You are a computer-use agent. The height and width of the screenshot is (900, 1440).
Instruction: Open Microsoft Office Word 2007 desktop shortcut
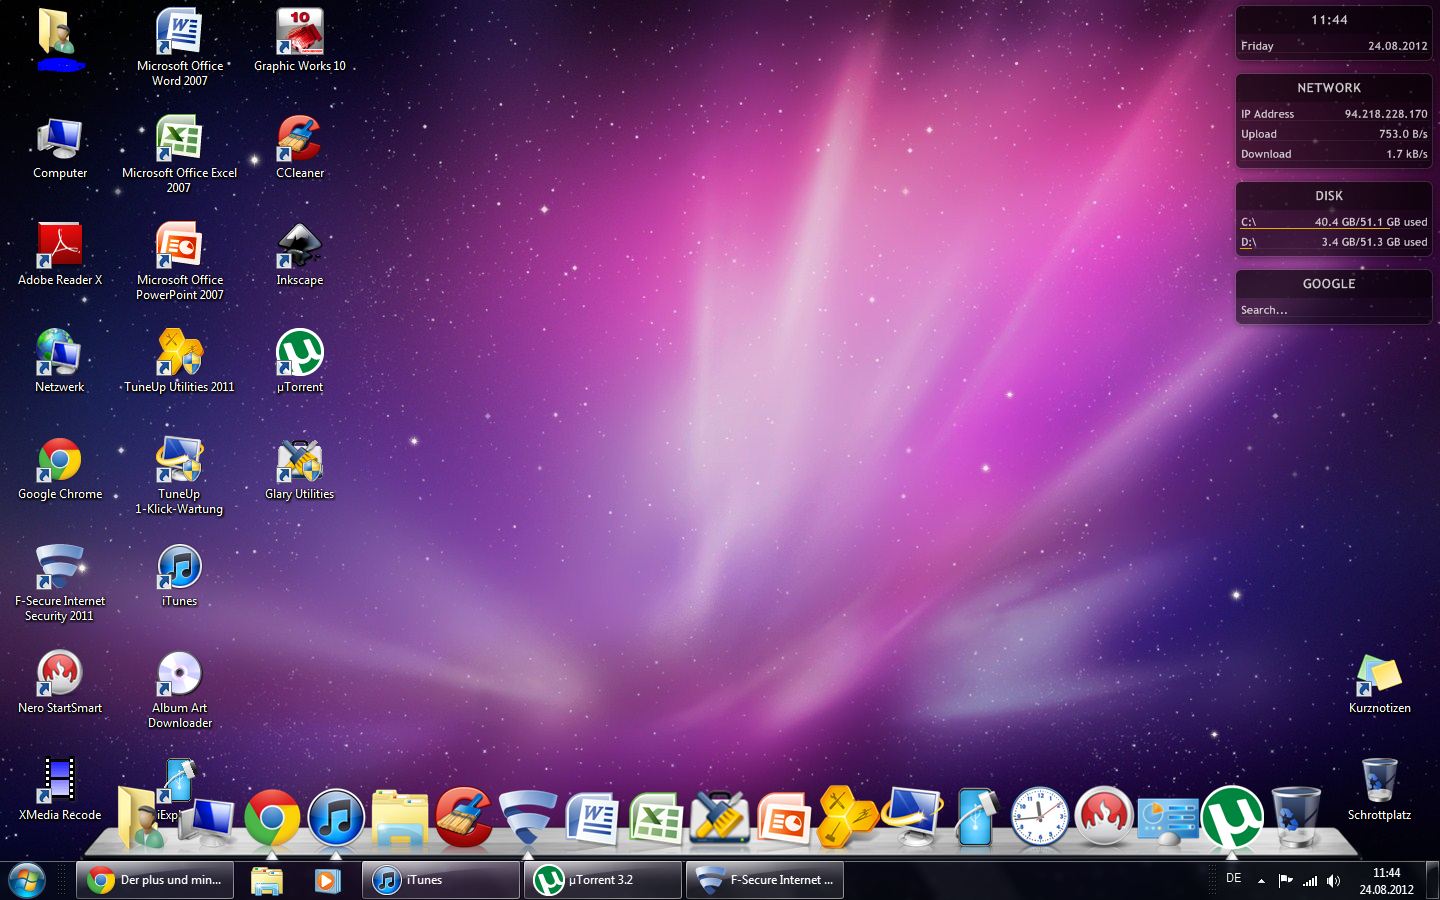tap(180, 46)
